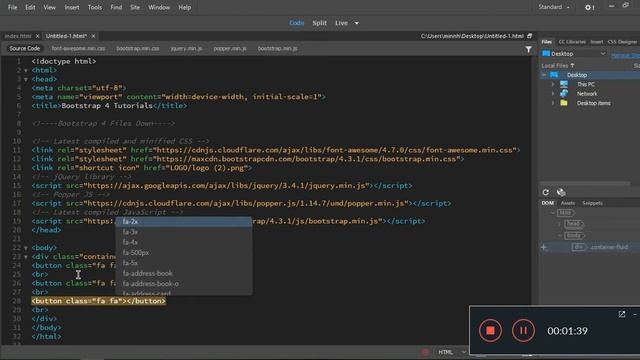Open the Help menu
The height and width of the screenshot is (360, 640).
point(184,7)
